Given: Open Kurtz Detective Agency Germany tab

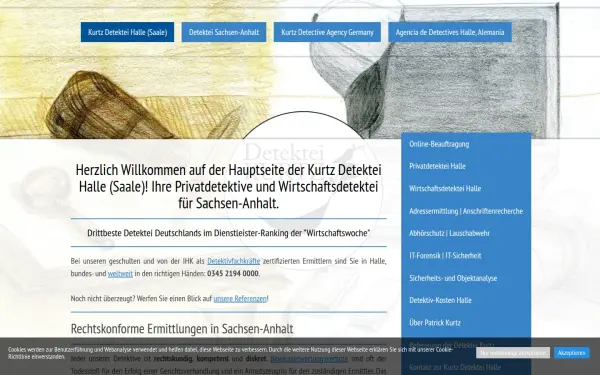Looking at the screenshot, I should [327, 32].
